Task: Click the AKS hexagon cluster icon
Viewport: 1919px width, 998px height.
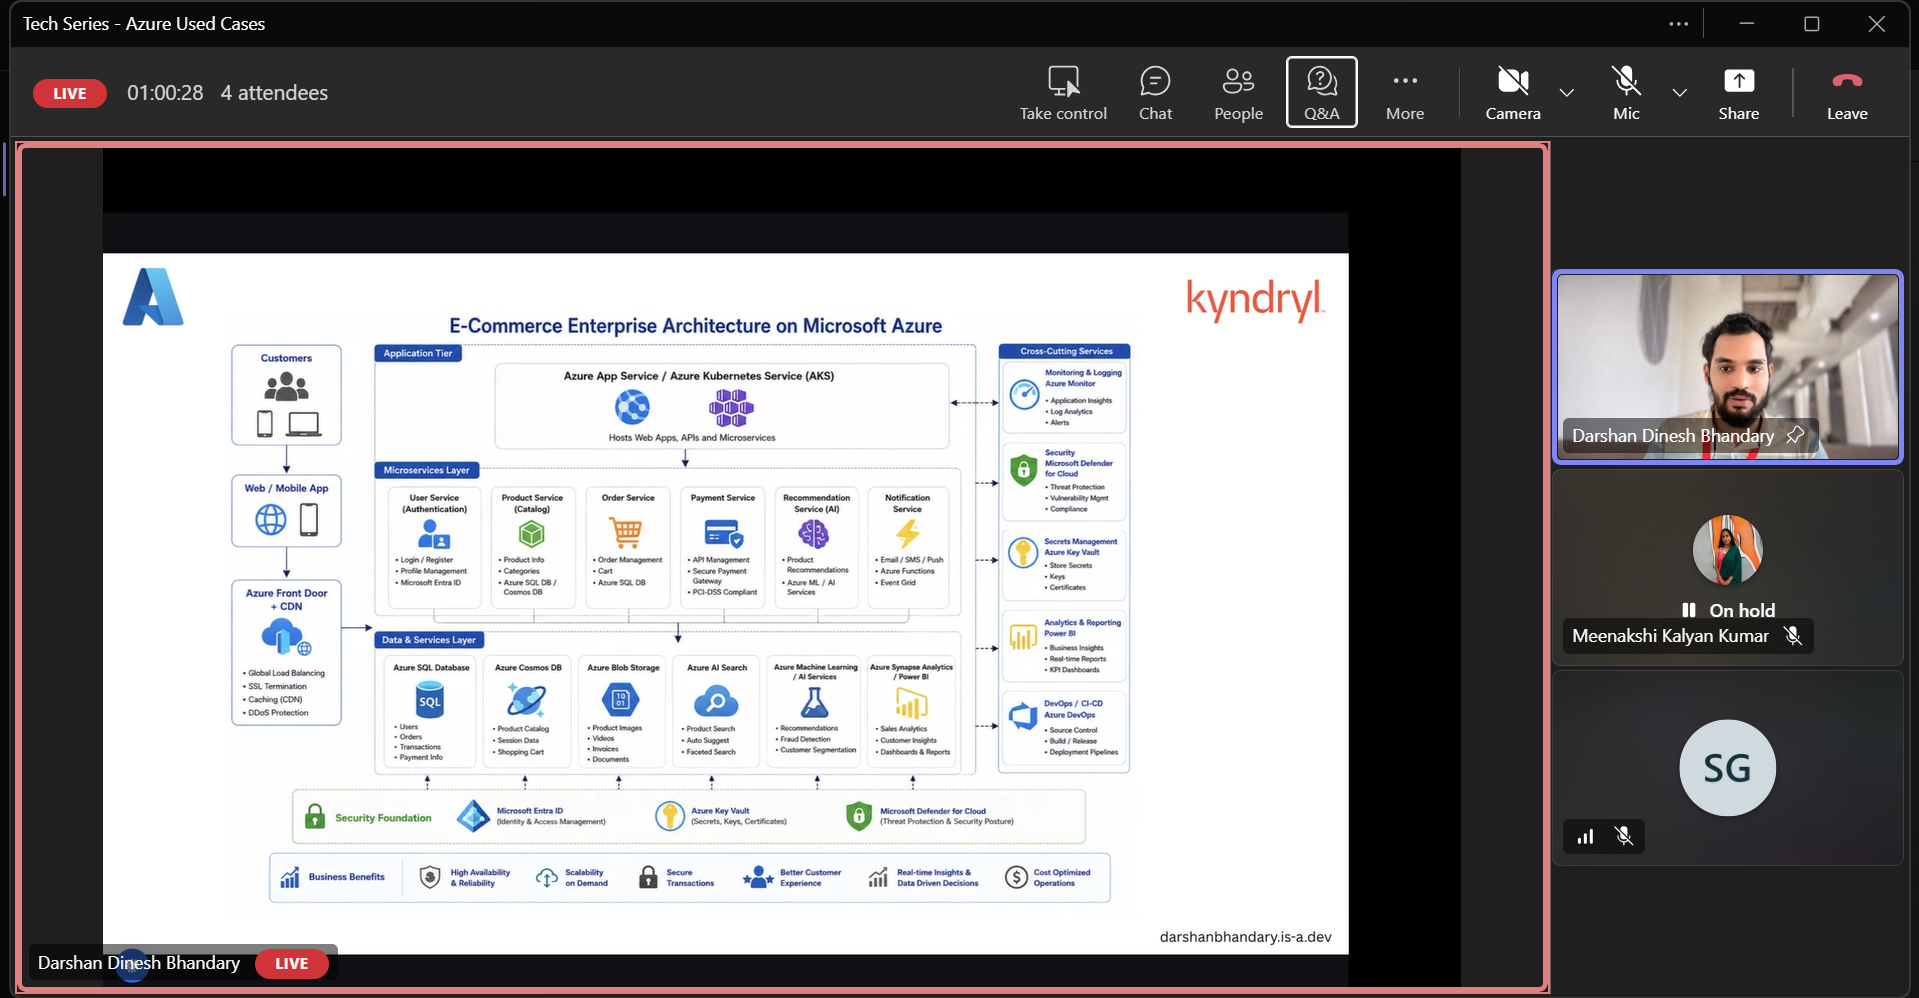Action: tap(731, 408)
